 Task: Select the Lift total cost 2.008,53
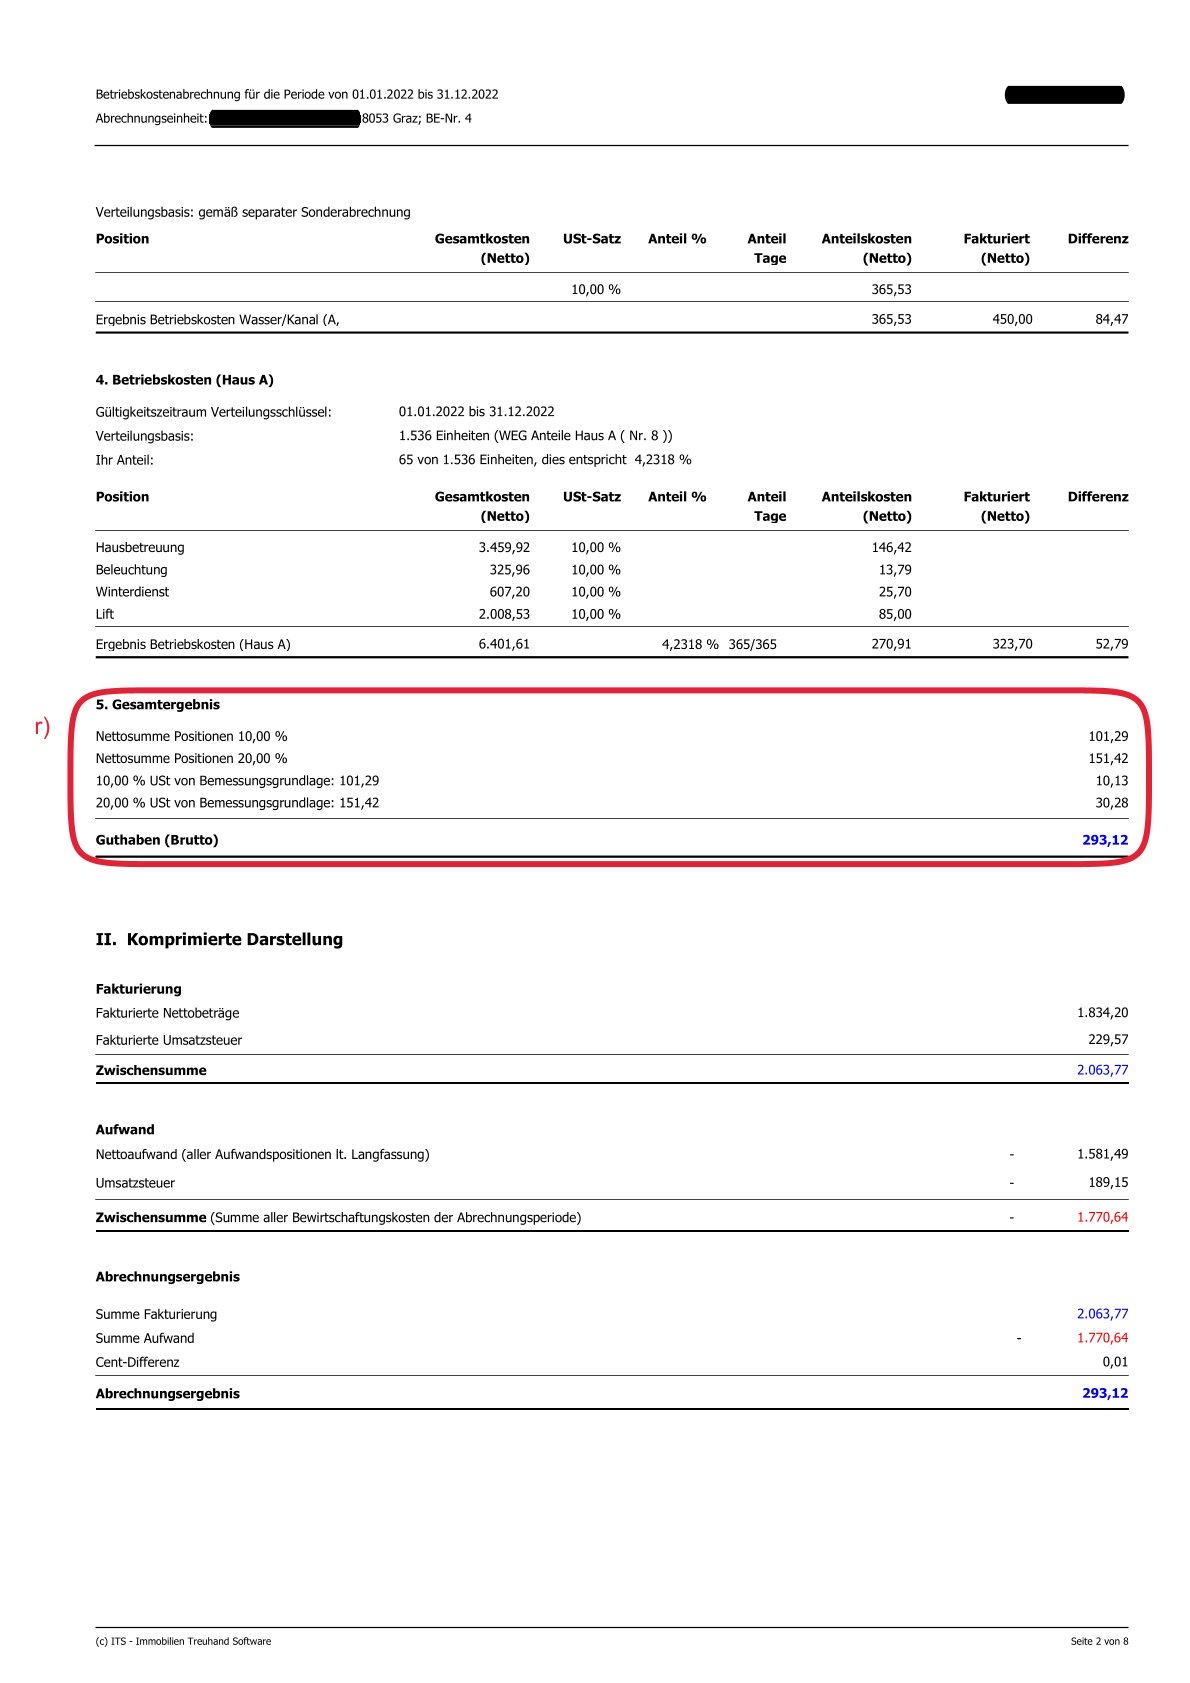point(503,614)
